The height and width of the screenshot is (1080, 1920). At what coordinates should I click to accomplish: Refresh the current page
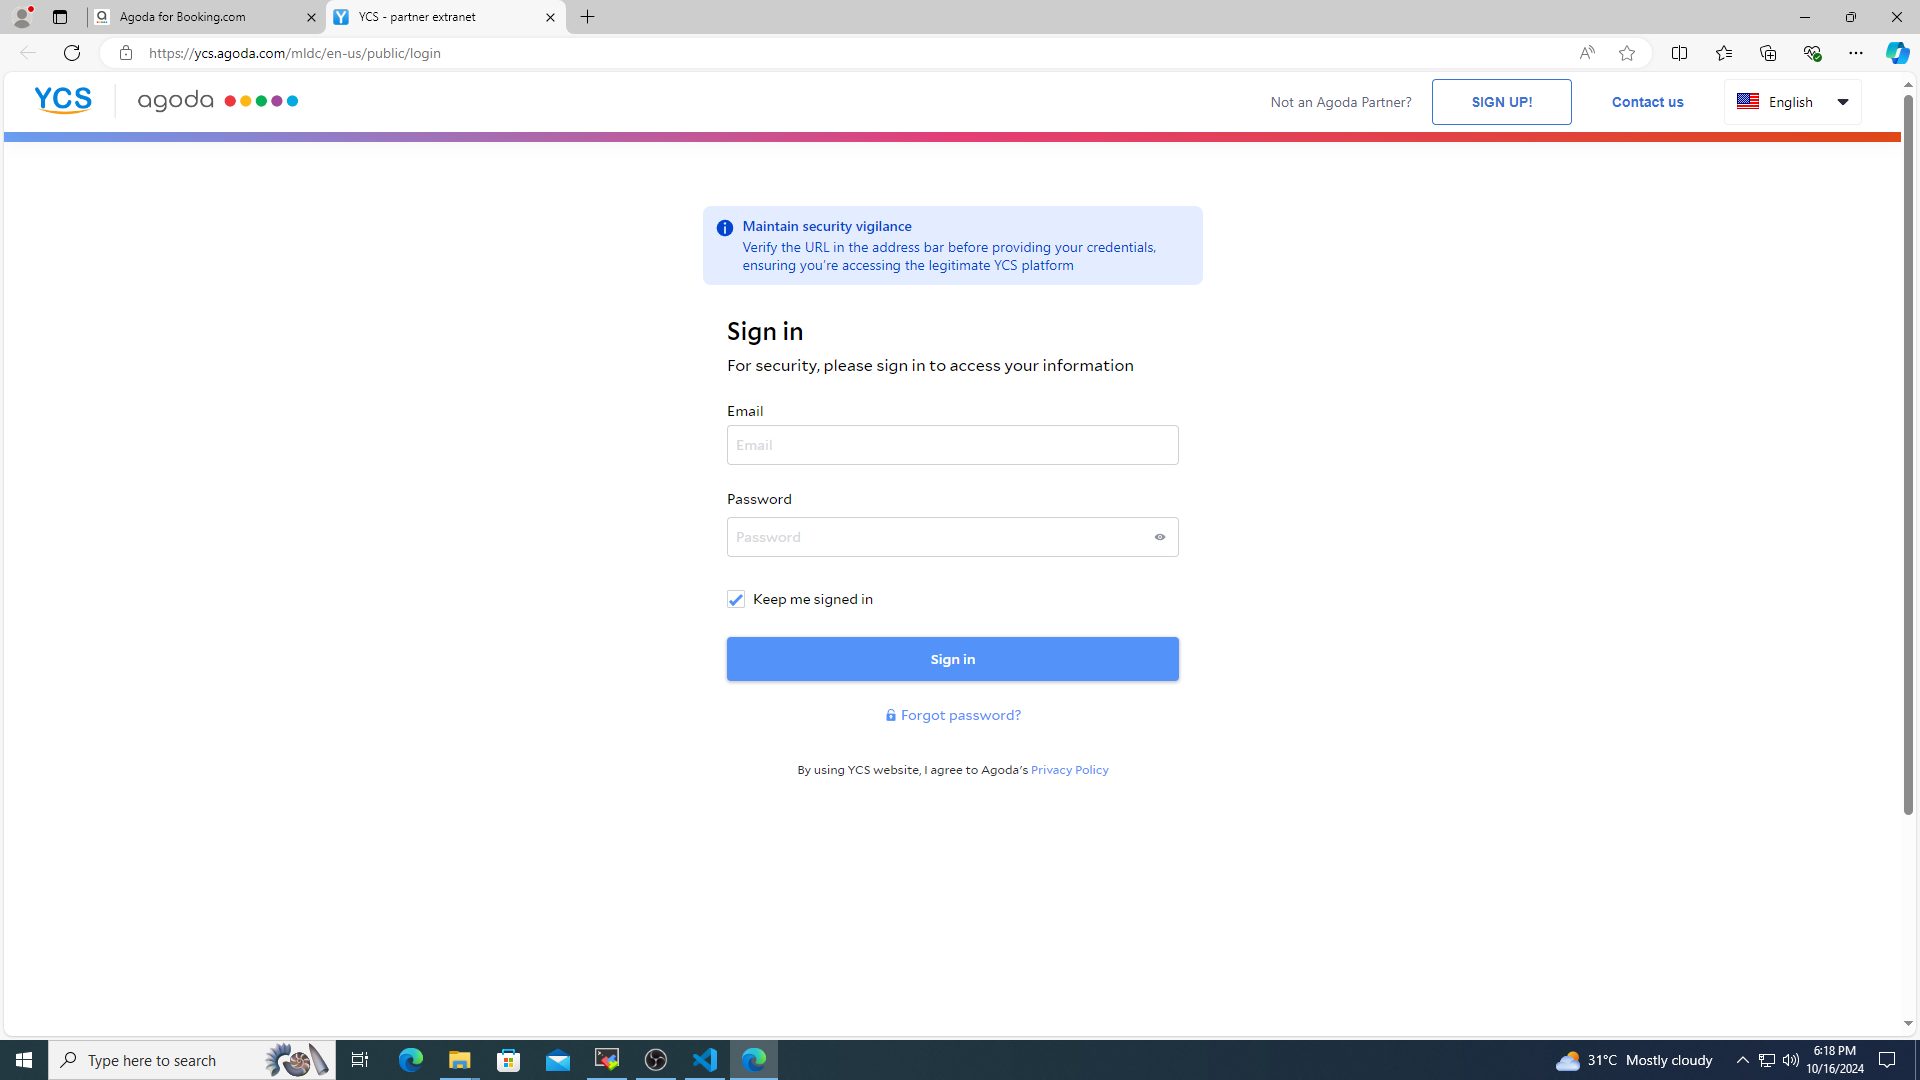[x=71, y=53]
